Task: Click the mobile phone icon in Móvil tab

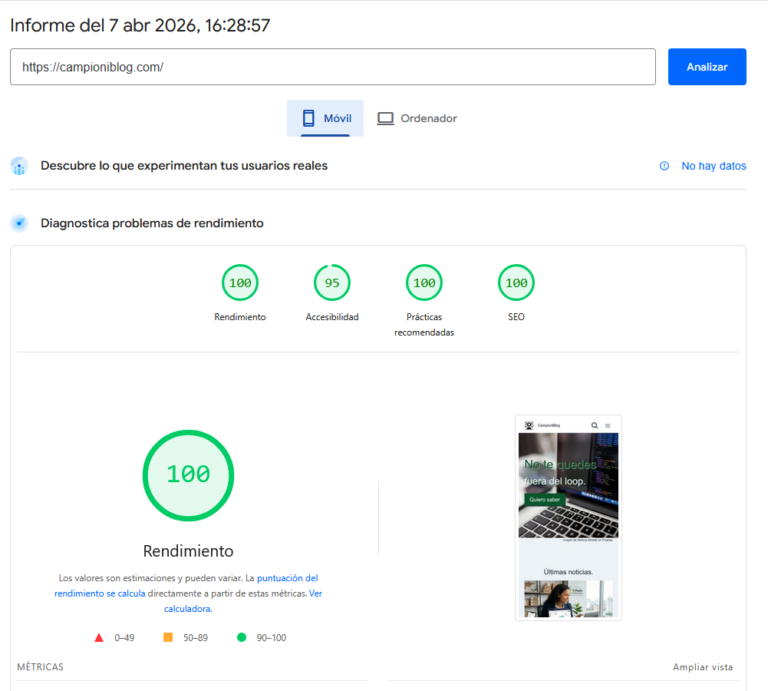Action: pos(308,118)
